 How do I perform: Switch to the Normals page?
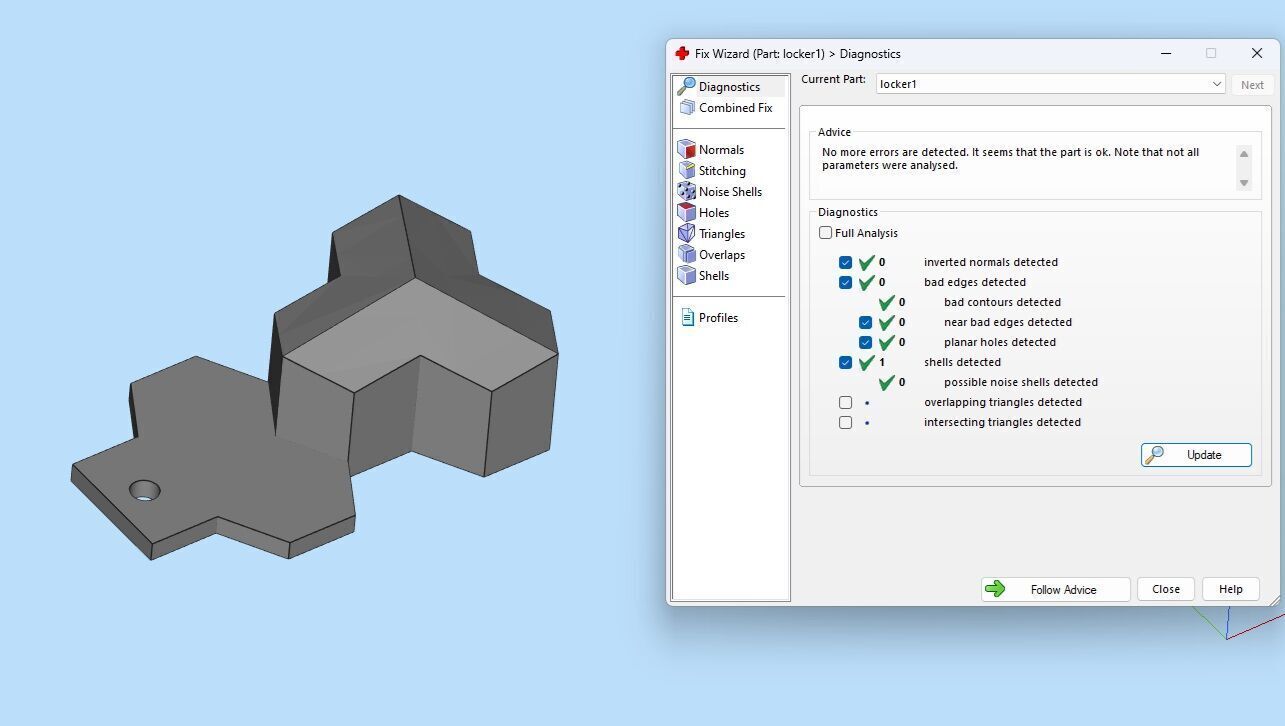tap(721, 150)
